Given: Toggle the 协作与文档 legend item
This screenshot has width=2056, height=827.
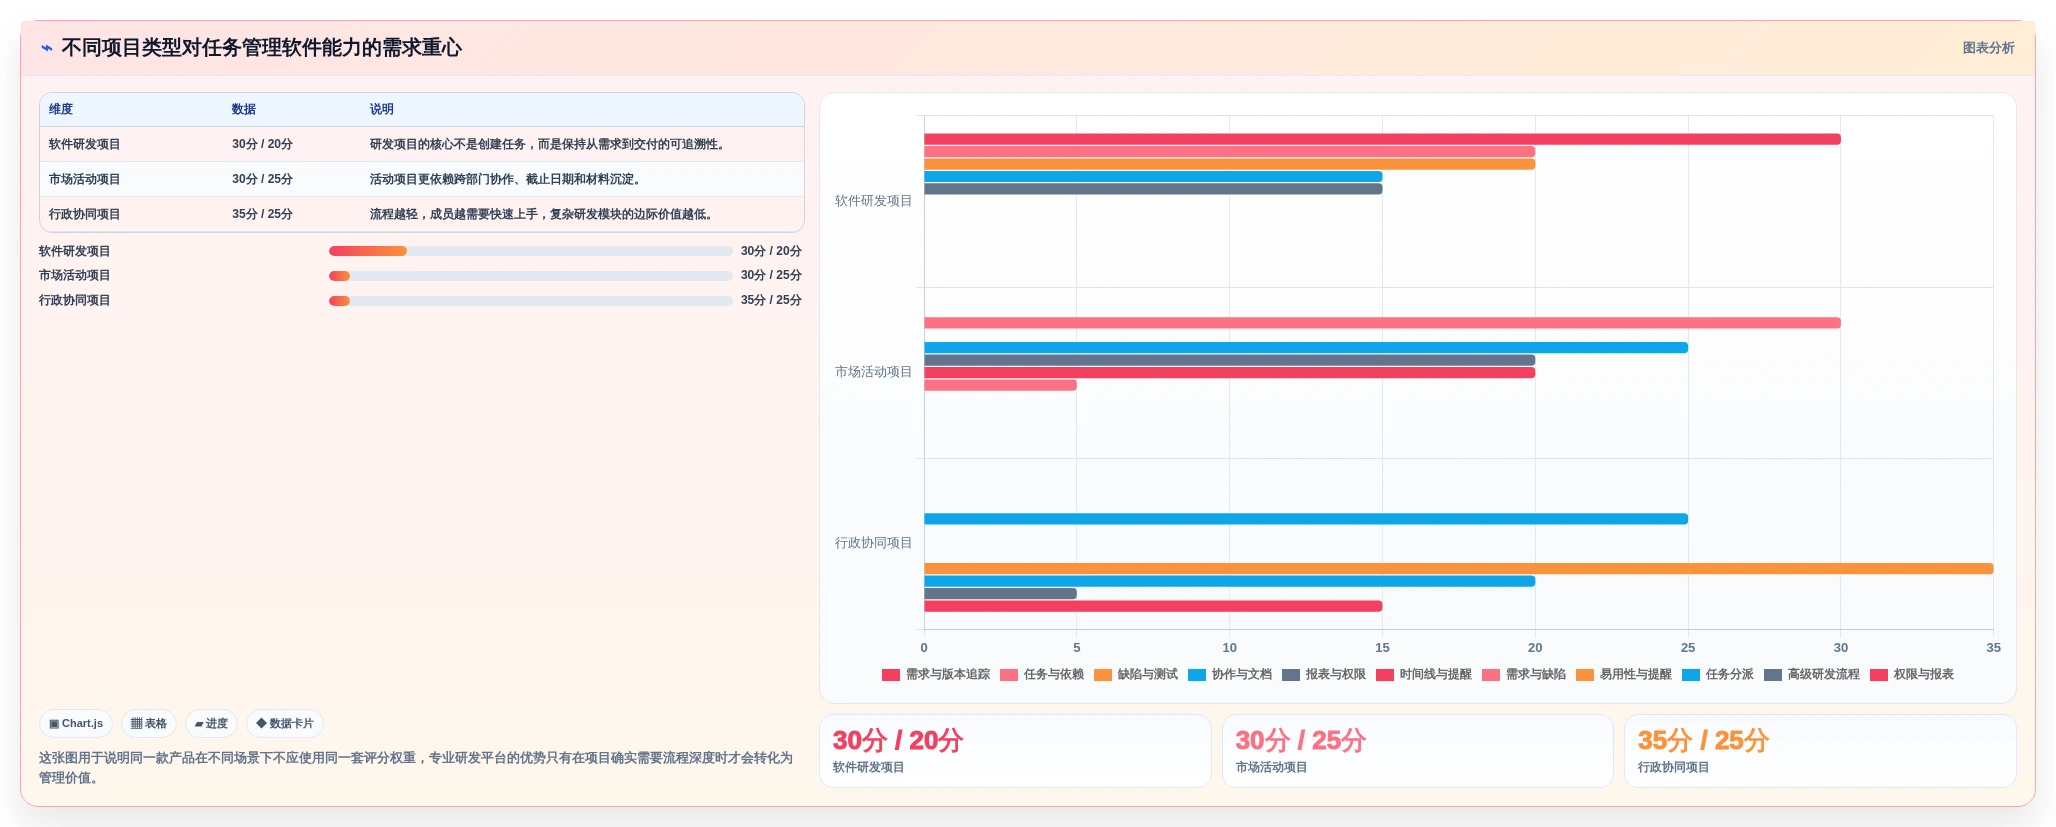Looking at the screenshot, I should coord(1230,675).
